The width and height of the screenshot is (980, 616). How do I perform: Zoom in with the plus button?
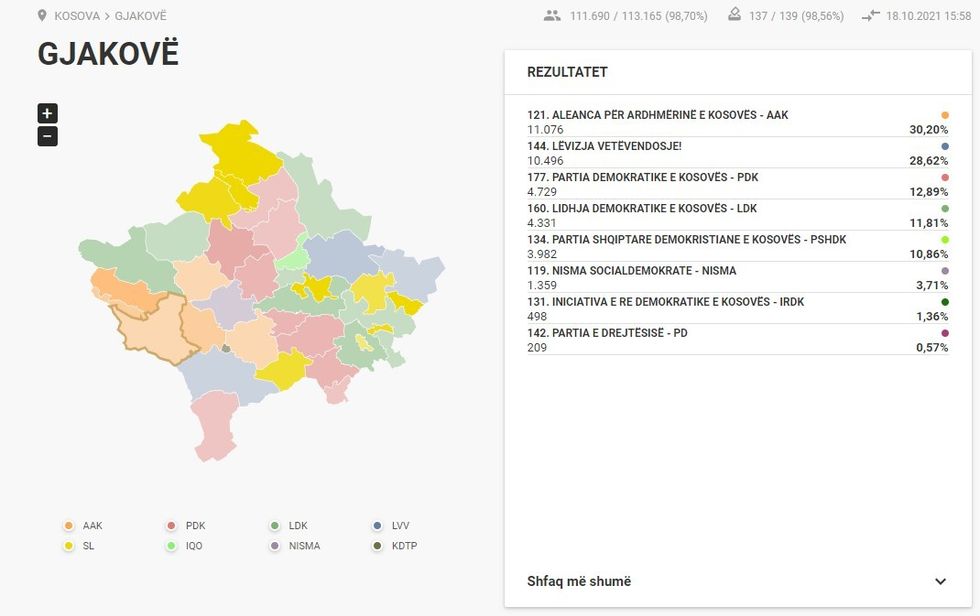[x=46, y=112]
